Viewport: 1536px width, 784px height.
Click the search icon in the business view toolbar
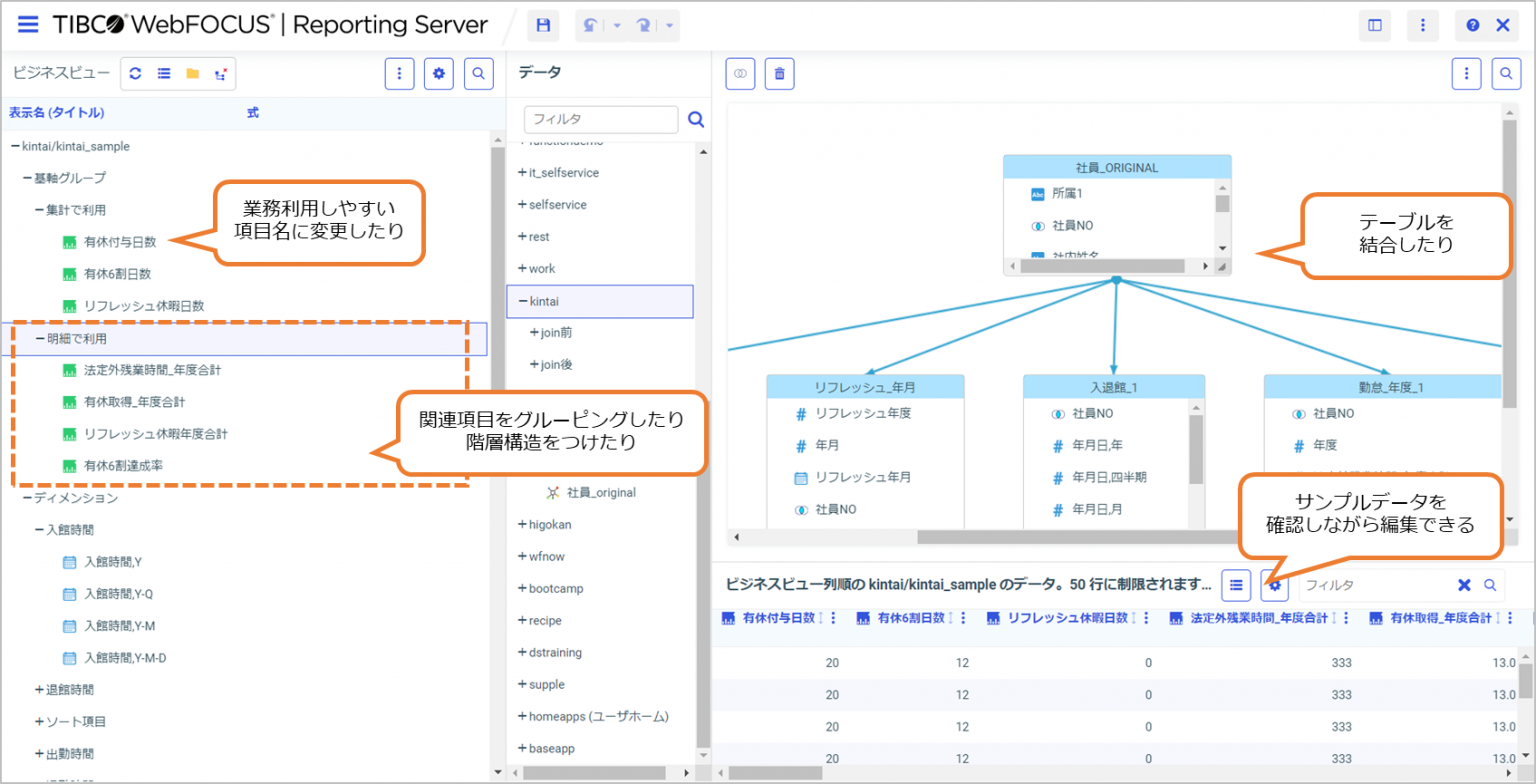tap(478, 73)
